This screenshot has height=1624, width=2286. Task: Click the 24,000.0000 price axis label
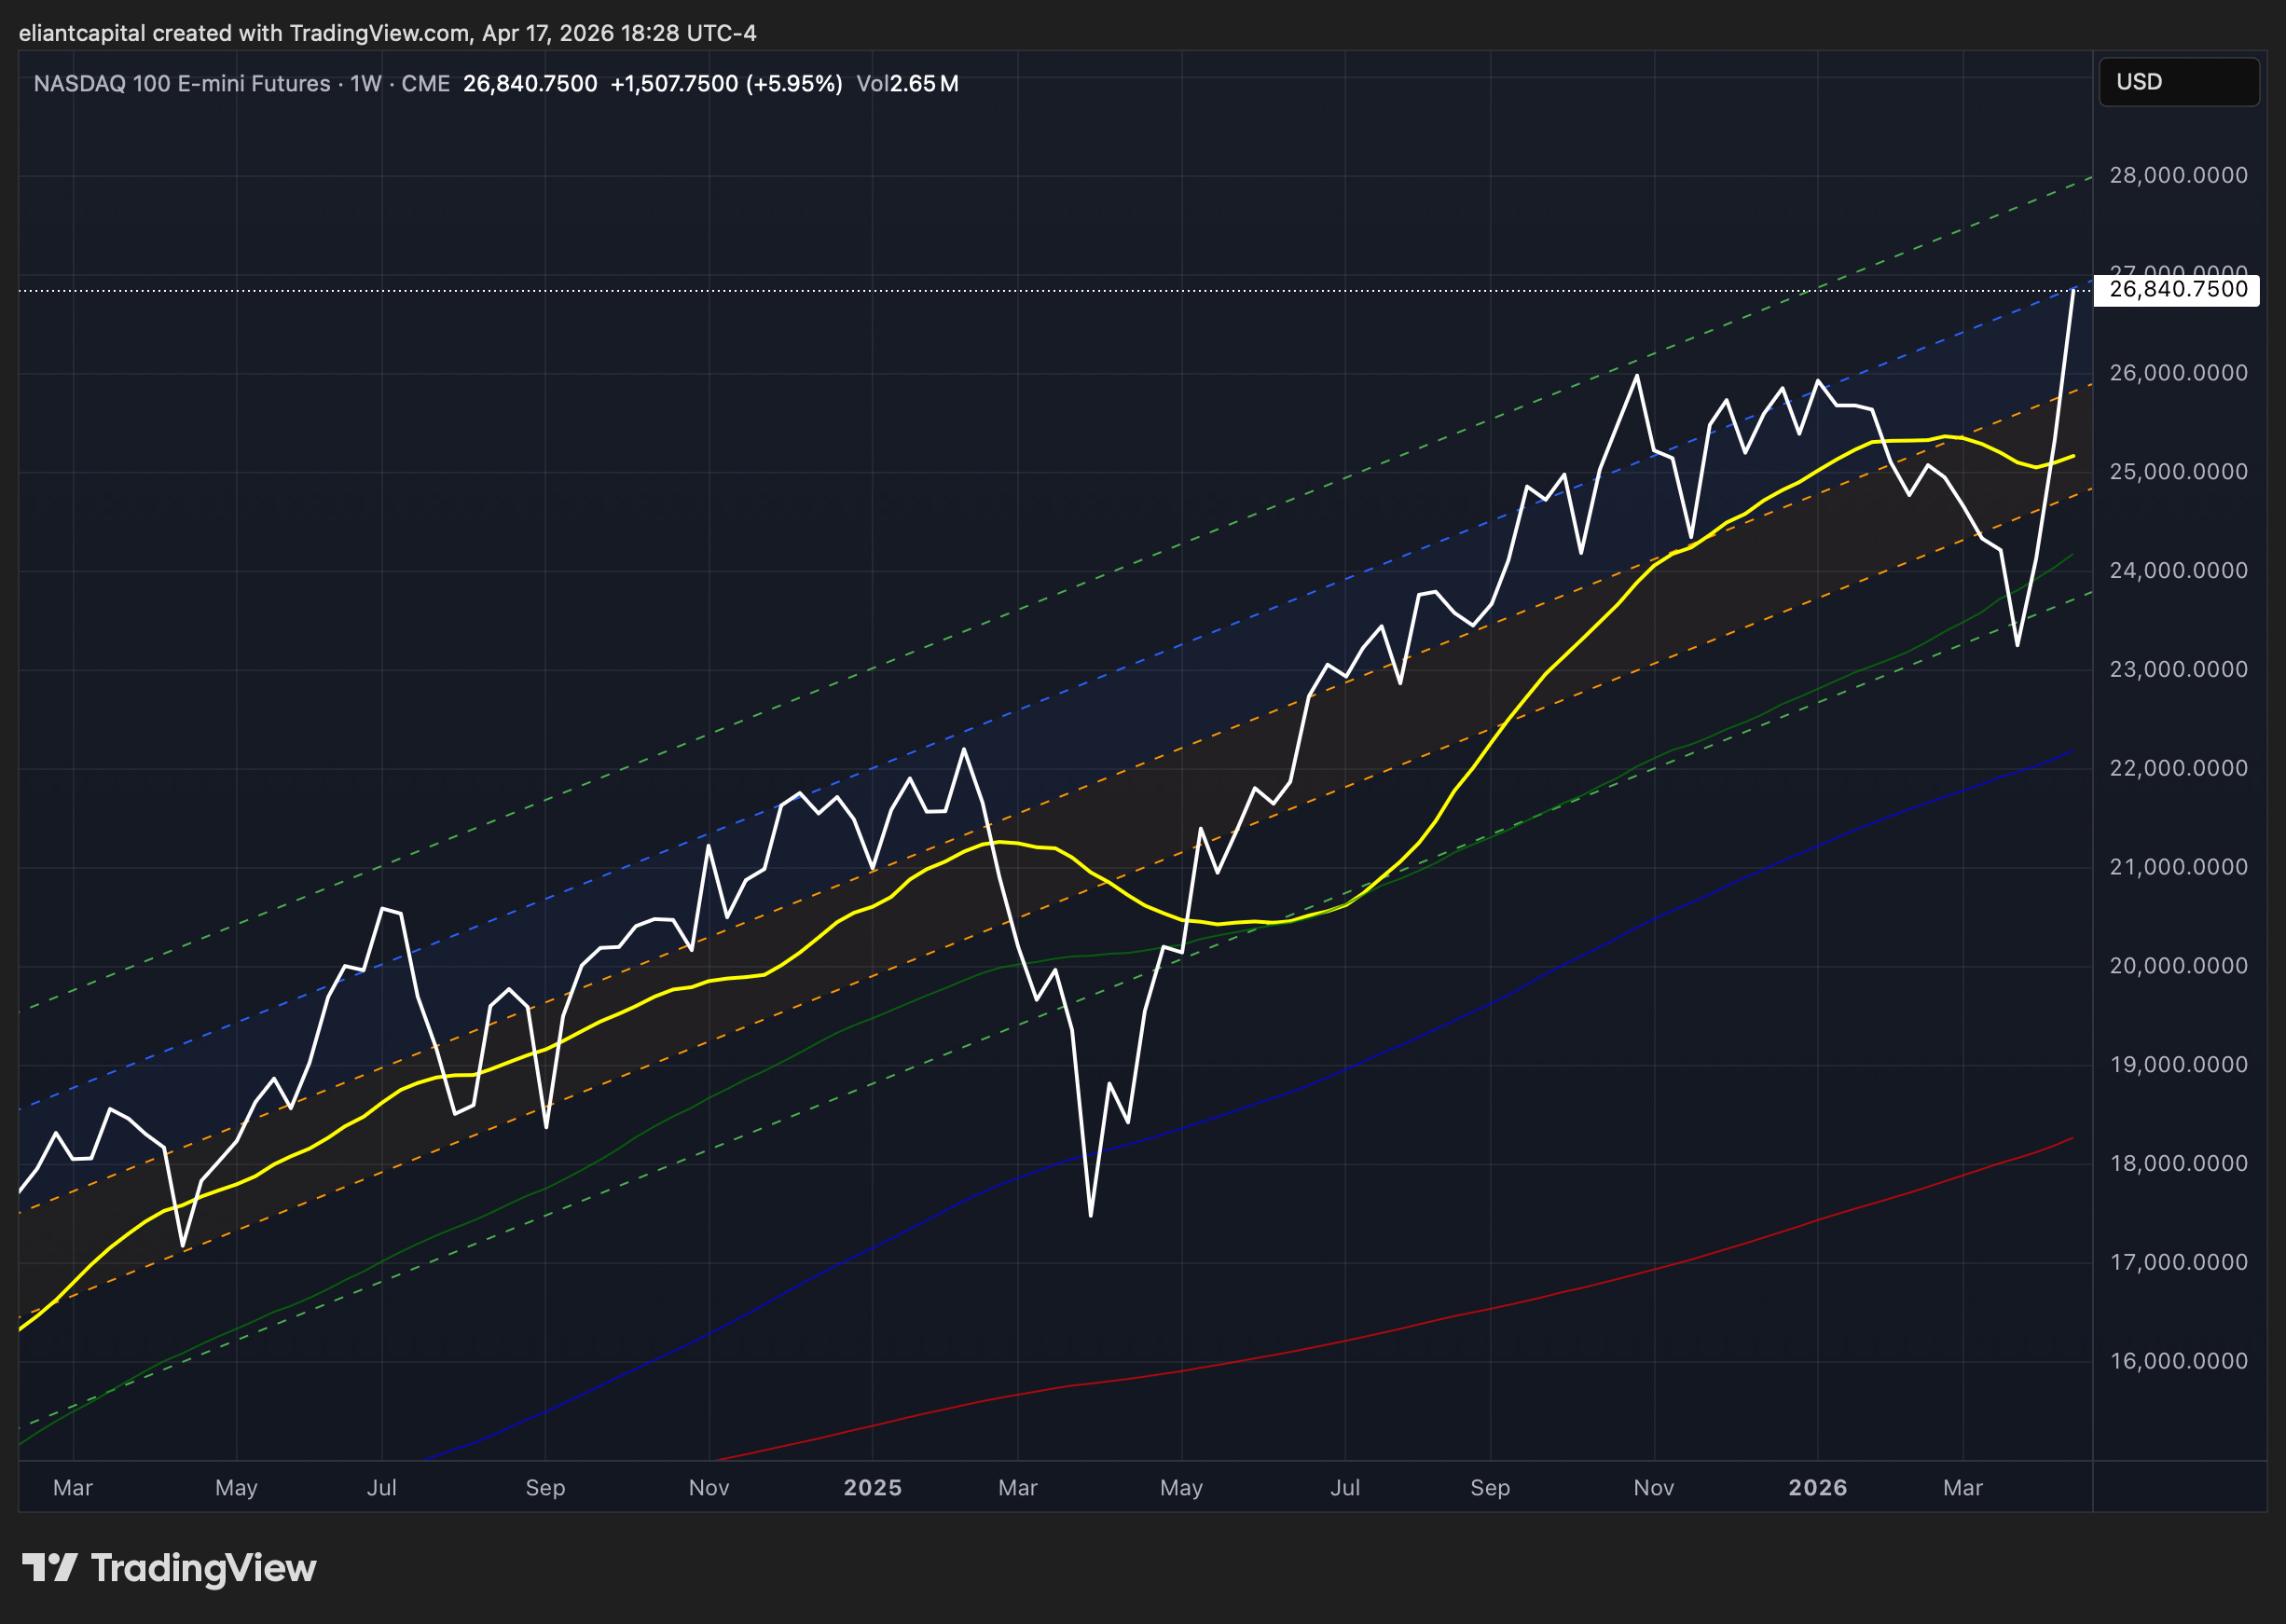pos(2177,571)
